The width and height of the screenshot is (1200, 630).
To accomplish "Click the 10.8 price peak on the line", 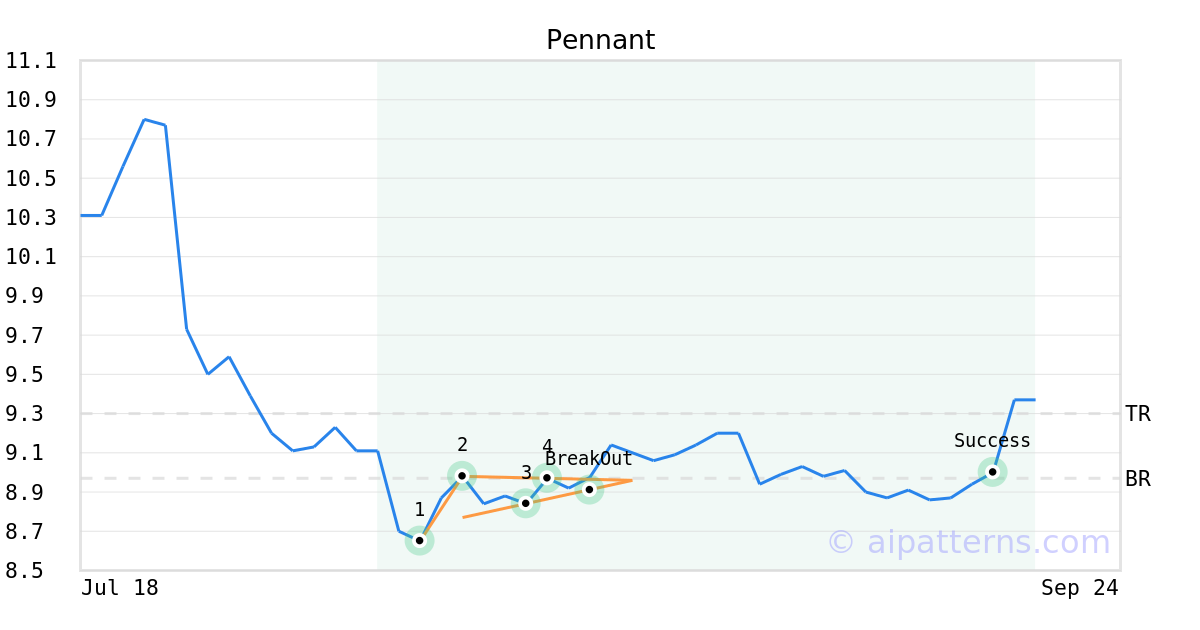I will point(144,119).
